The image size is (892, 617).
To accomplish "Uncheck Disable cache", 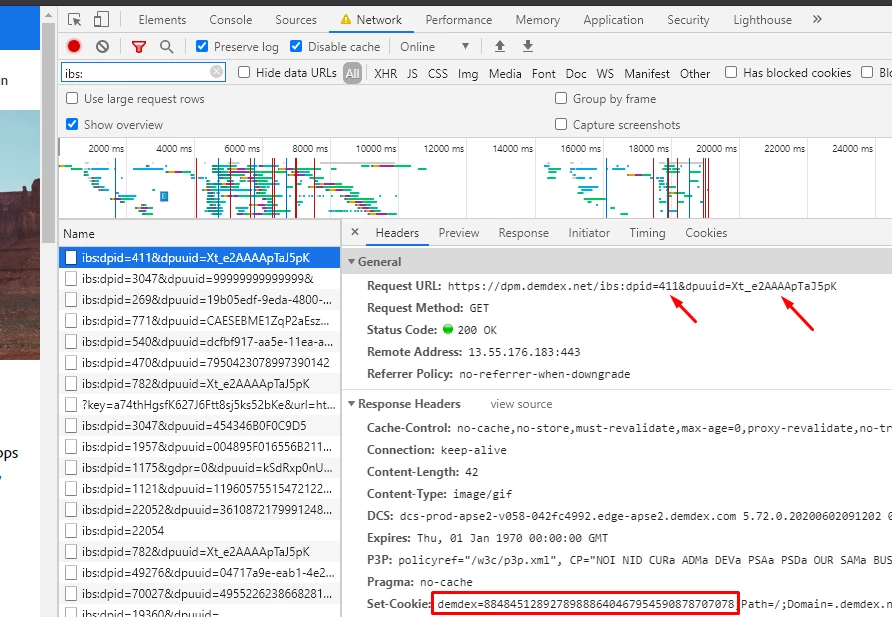I will point(296,46).
